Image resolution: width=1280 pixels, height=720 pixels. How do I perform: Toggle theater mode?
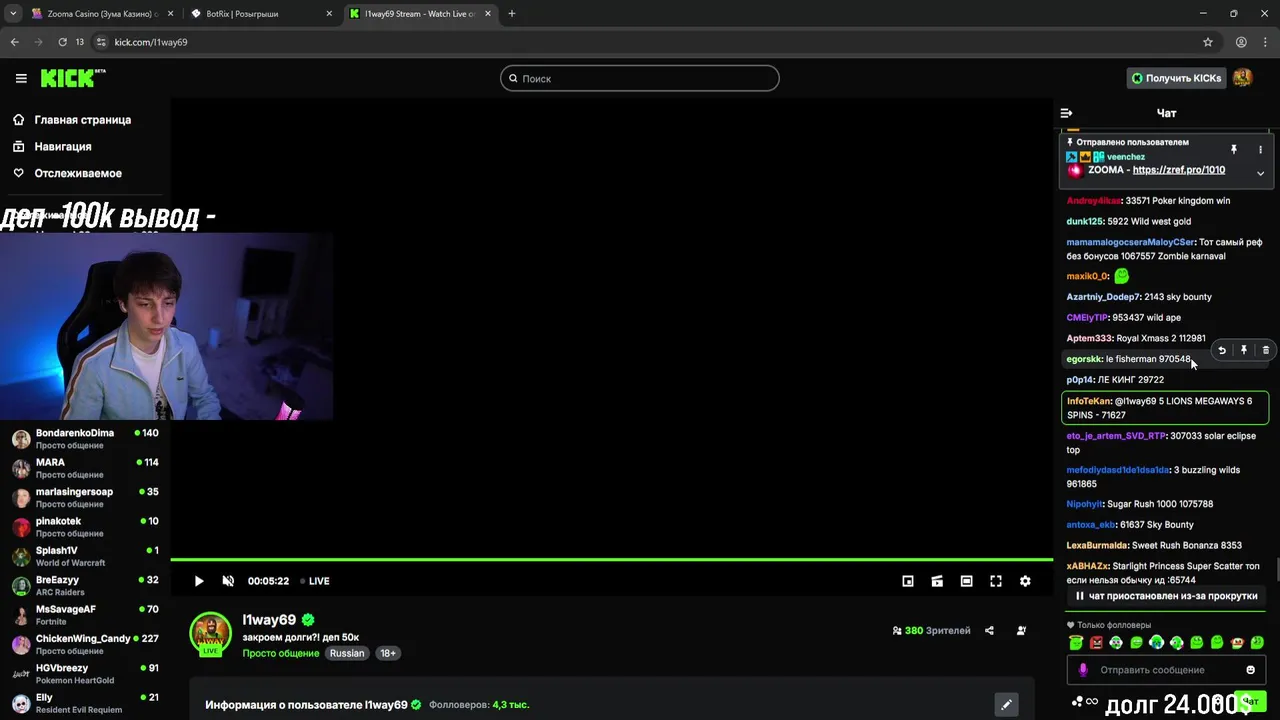[x=966, y=581]
